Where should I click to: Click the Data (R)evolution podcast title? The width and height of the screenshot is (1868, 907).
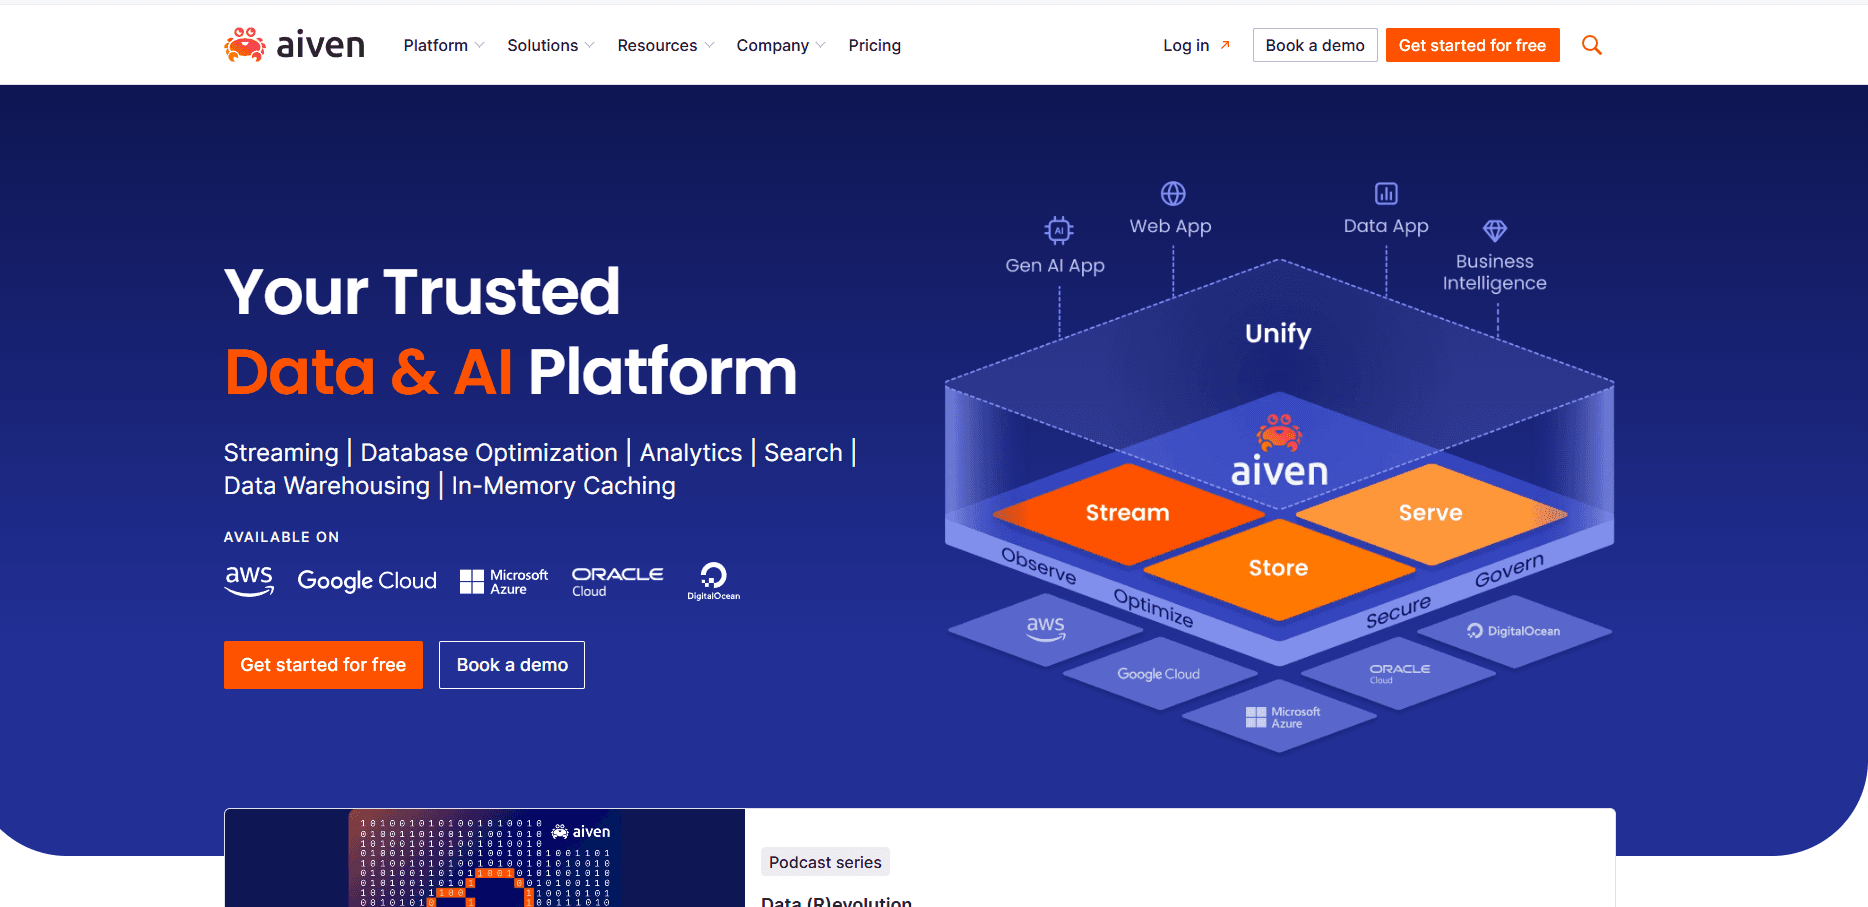click(x=836, y=900)
